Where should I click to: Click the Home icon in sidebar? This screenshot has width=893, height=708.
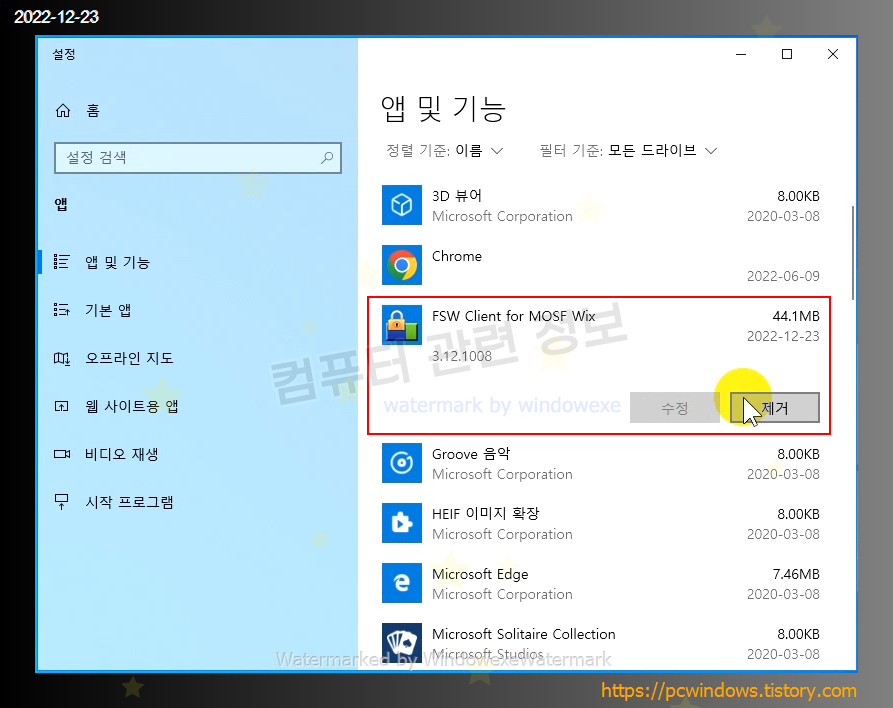[x=63, y=111]
